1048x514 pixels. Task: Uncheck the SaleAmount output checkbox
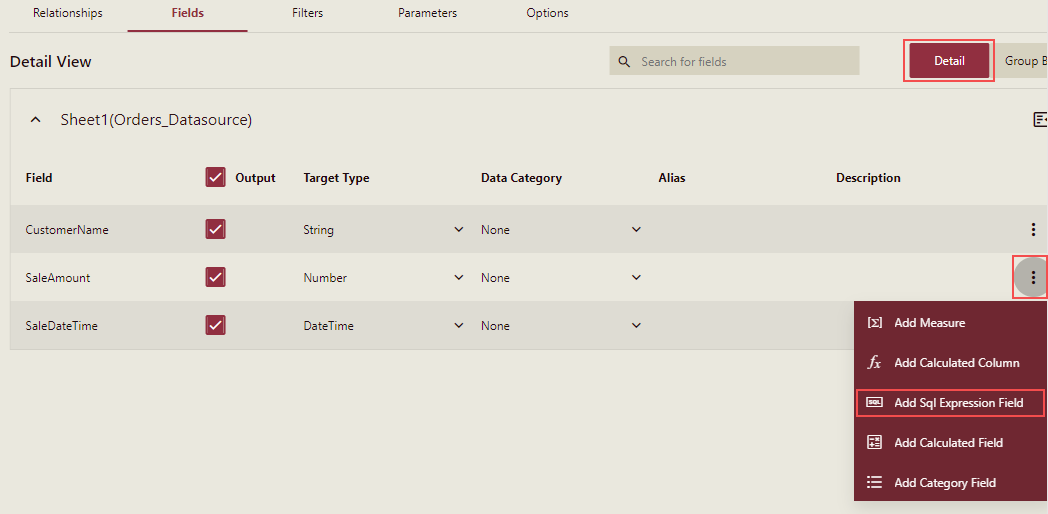click(x=215, y=277)
